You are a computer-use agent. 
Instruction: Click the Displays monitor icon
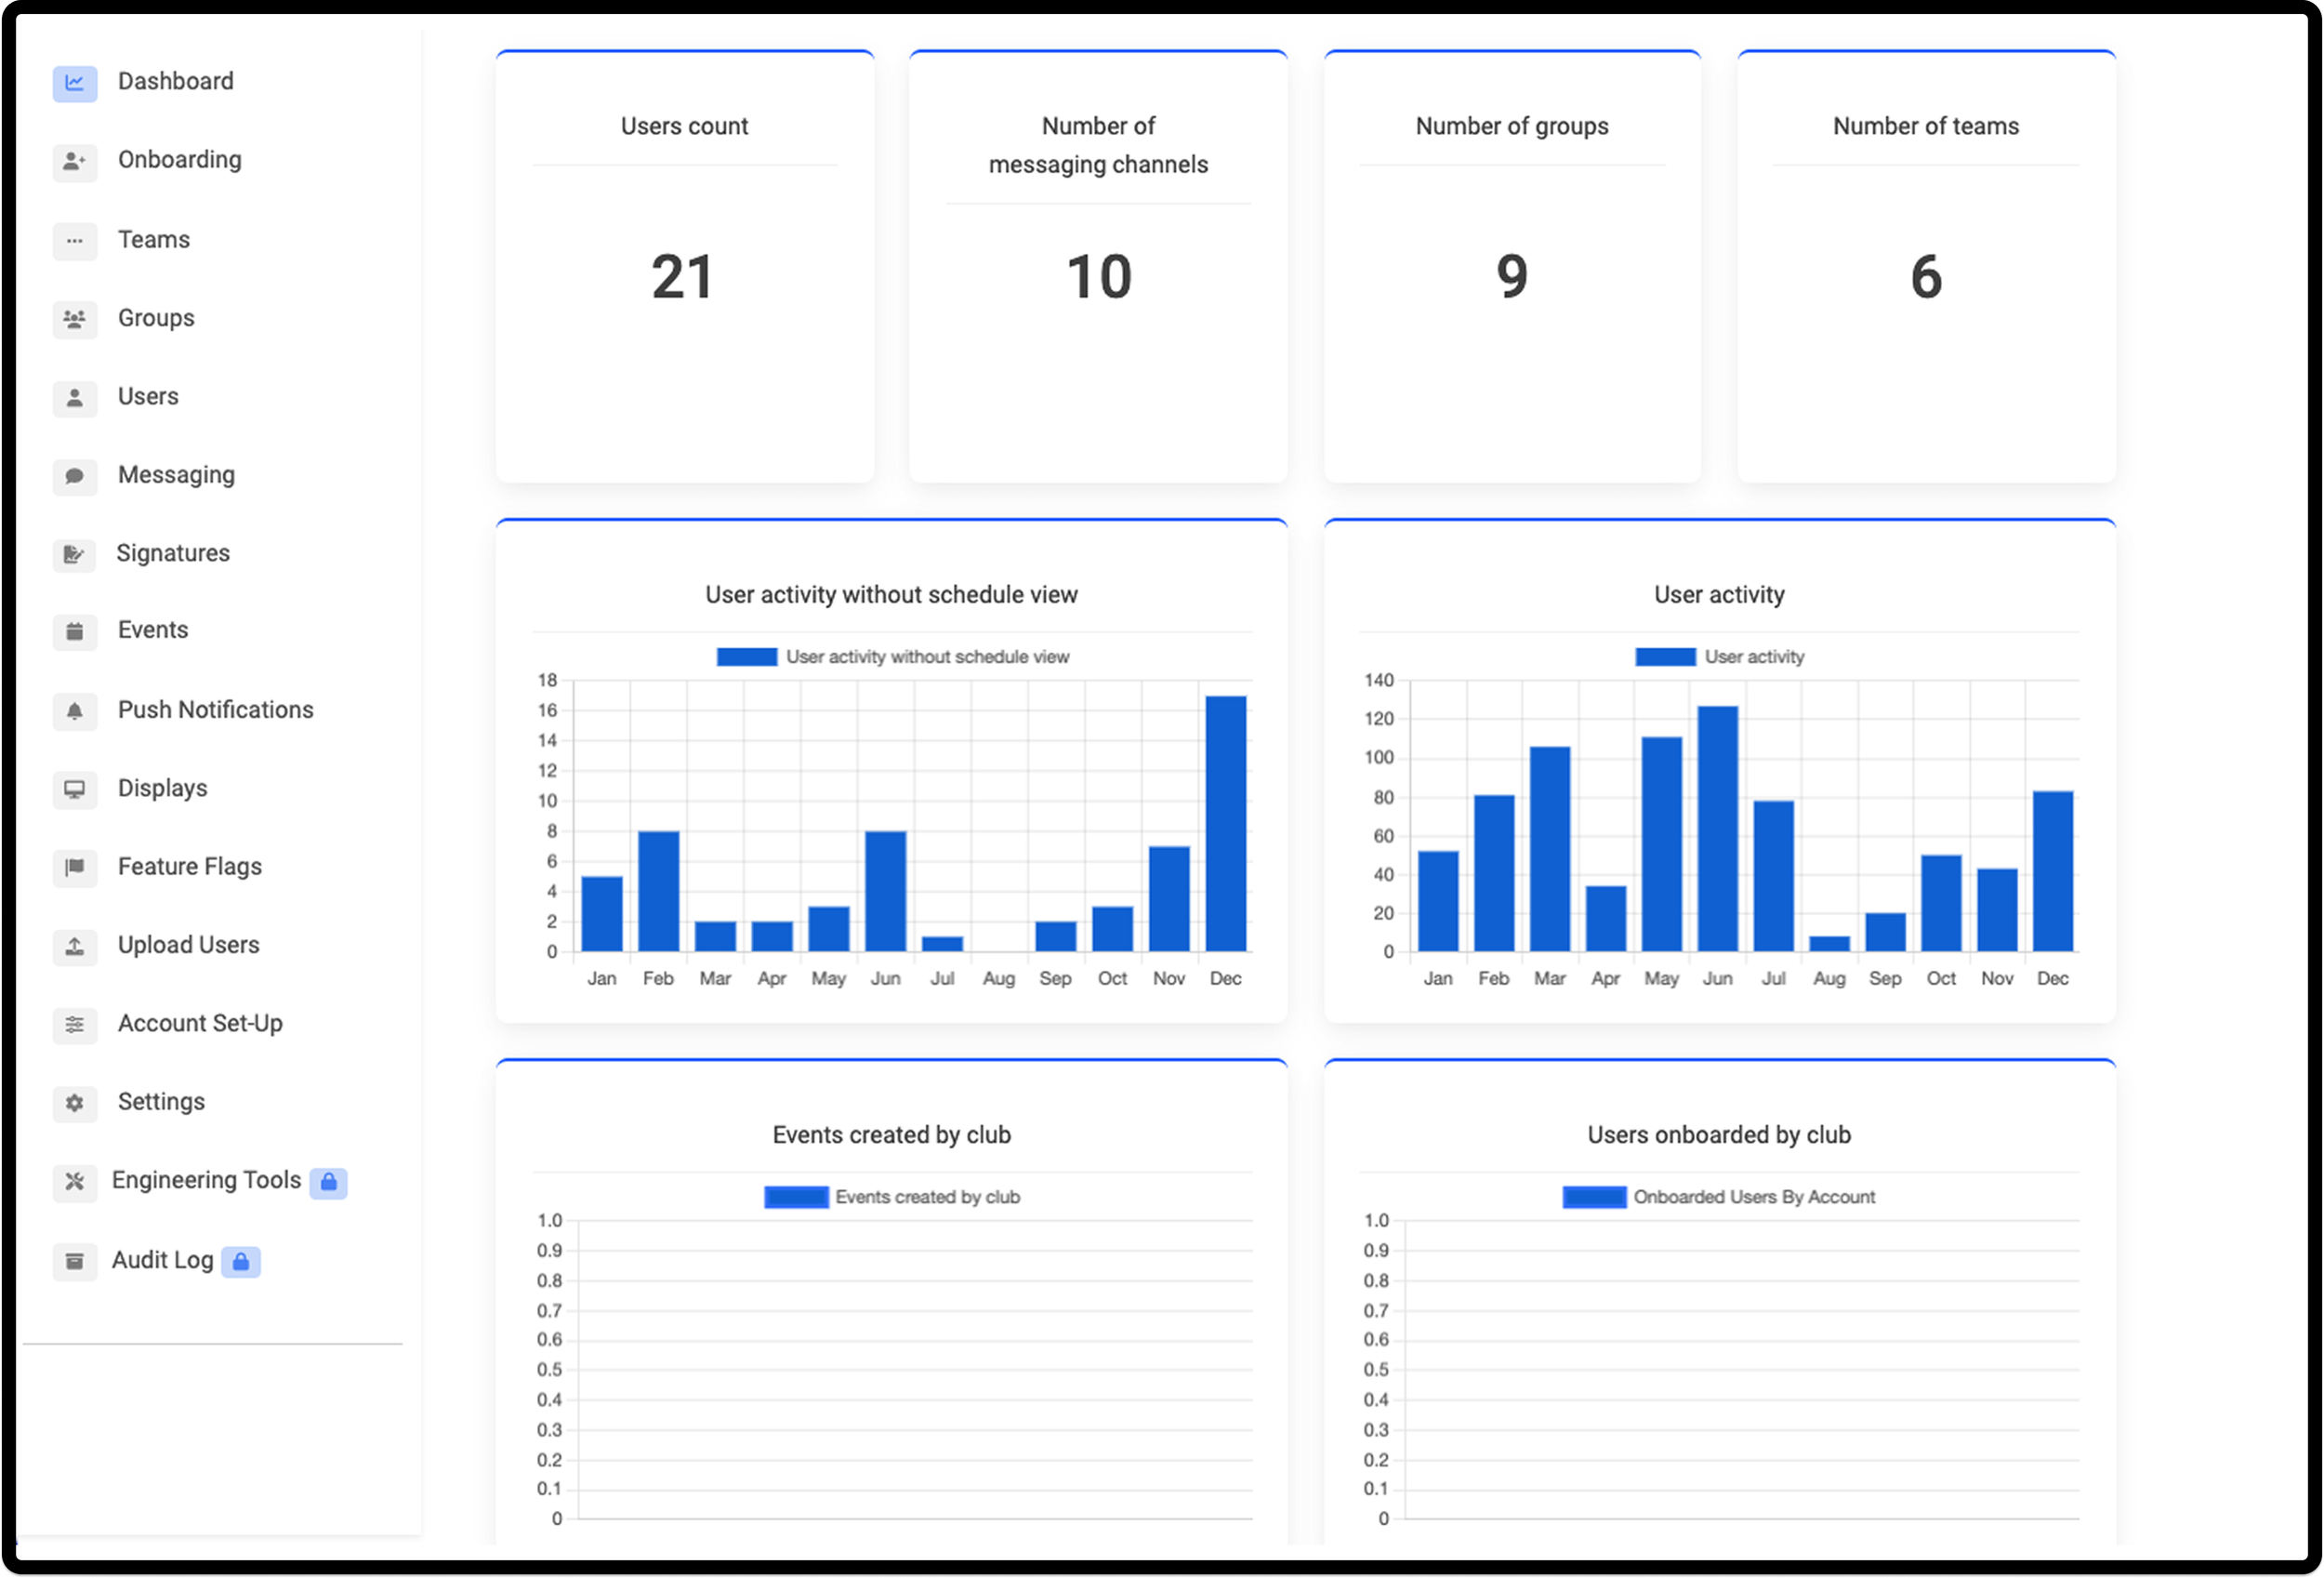(x=74, y=789)
